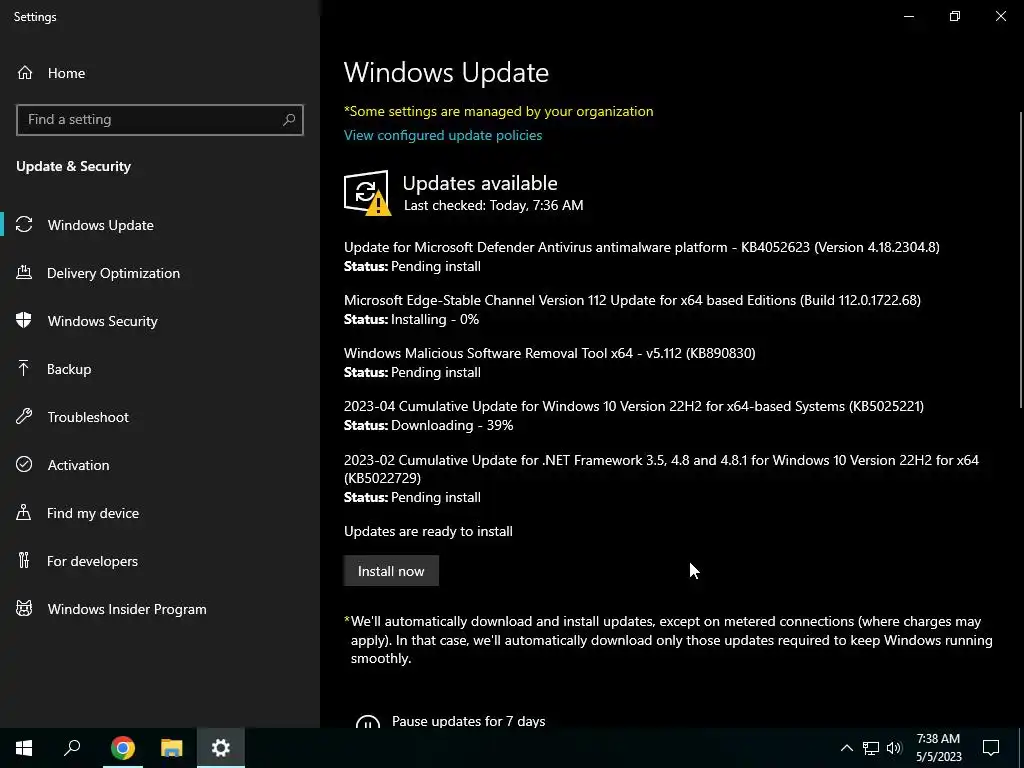The width and height of the screenshot is (1024, 768).
Task: Click the Backup upload arrow icon
Action: (x=24, y=369)
